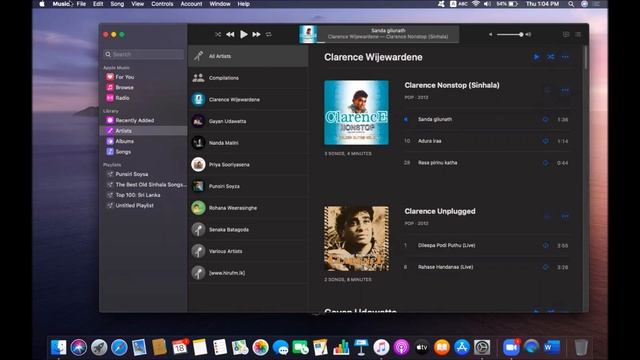Open App Store from the Dock
Viewport: 640px width, 360px height.
pos(462,347)
